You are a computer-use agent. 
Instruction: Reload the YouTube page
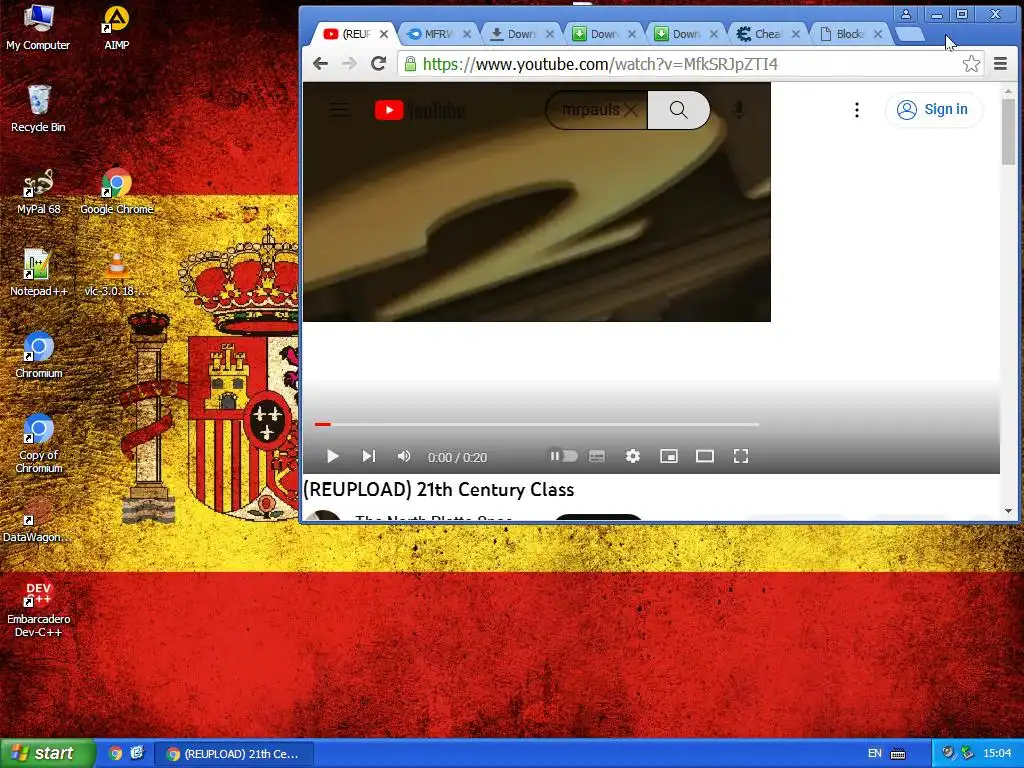click(x=378, y=63)
